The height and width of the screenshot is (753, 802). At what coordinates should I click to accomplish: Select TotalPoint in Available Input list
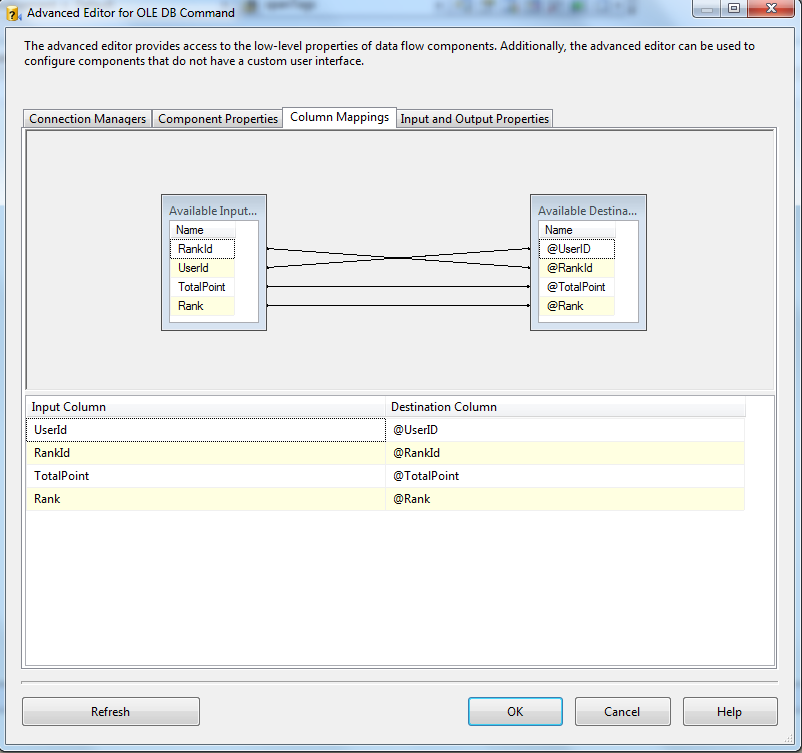203,287
